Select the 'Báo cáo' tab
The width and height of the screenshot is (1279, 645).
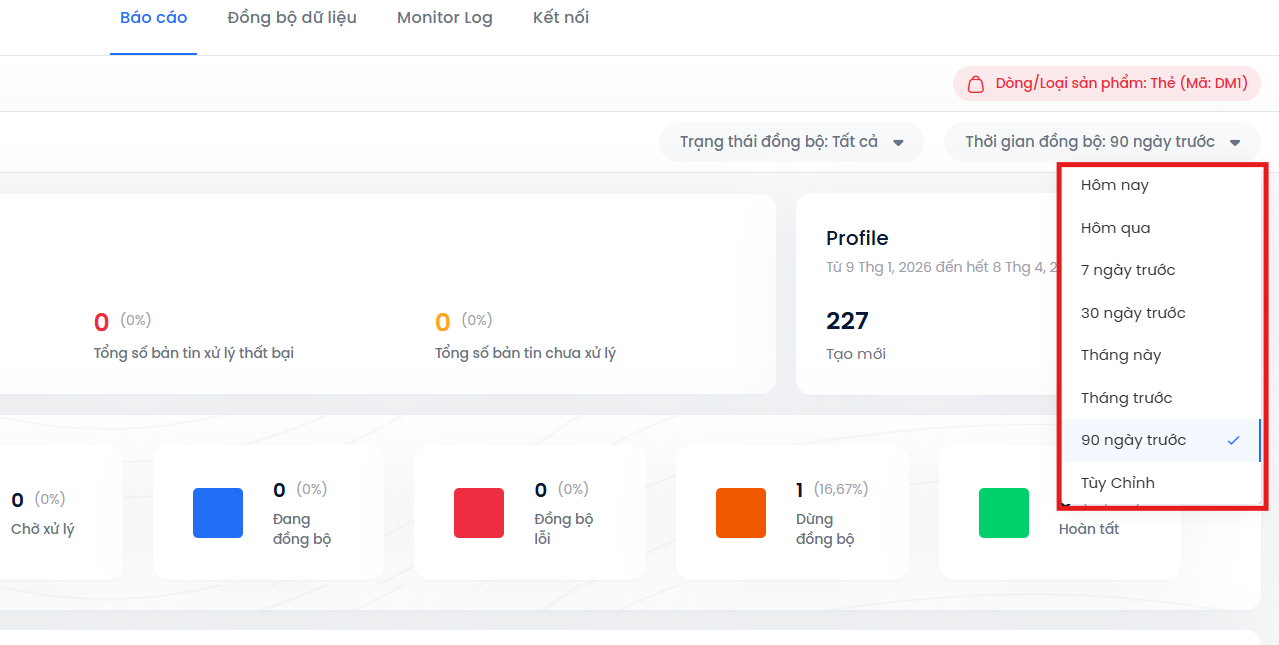pyautogui.click(x=153, y=18)
